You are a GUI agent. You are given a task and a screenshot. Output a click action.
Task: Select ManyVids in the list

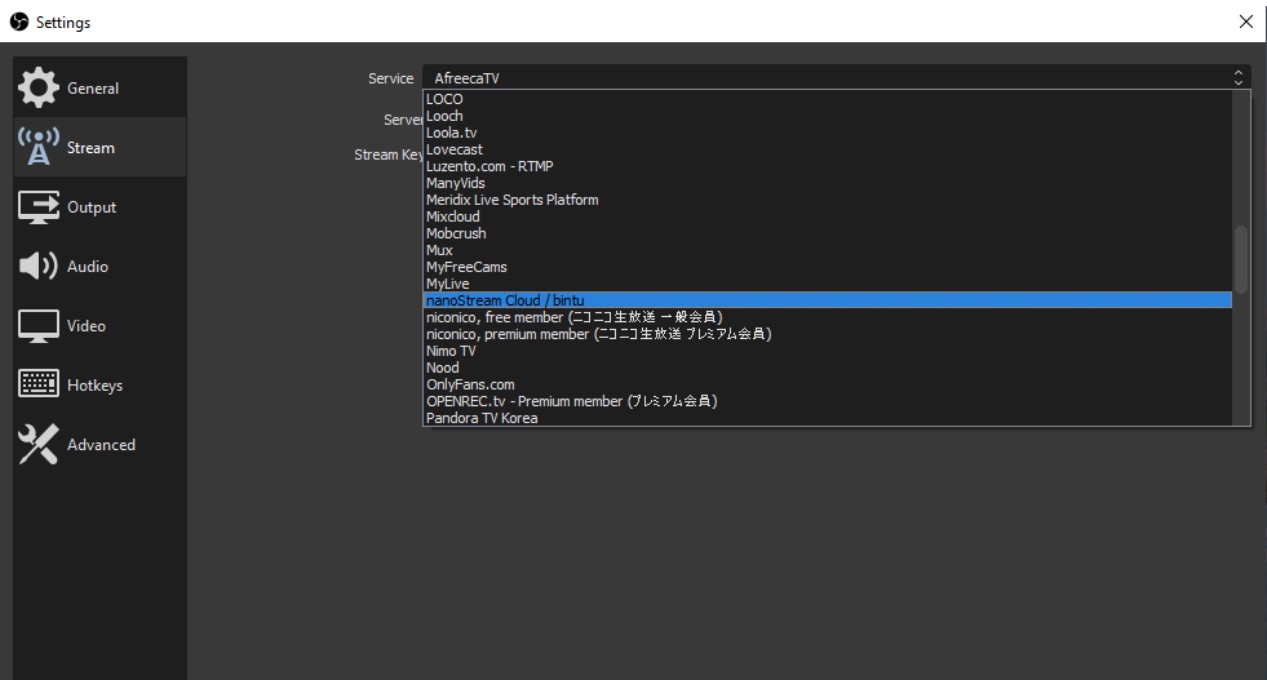click(x=827, y=183)
